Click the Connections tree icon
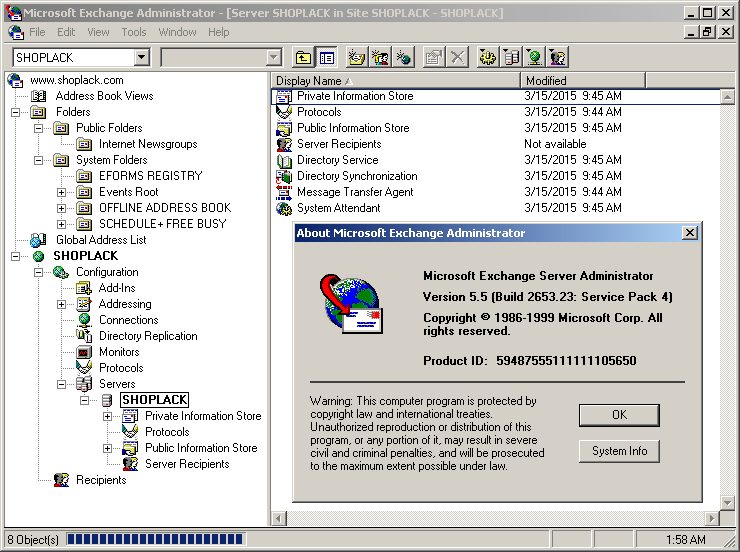740x552 pixels. [x=84, y=320]
